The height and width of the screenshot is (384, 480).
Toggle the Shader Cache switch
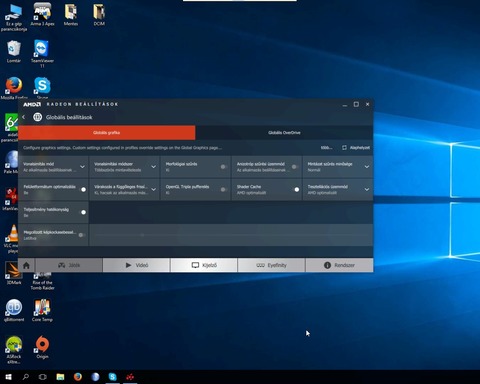tap(296, 189)
